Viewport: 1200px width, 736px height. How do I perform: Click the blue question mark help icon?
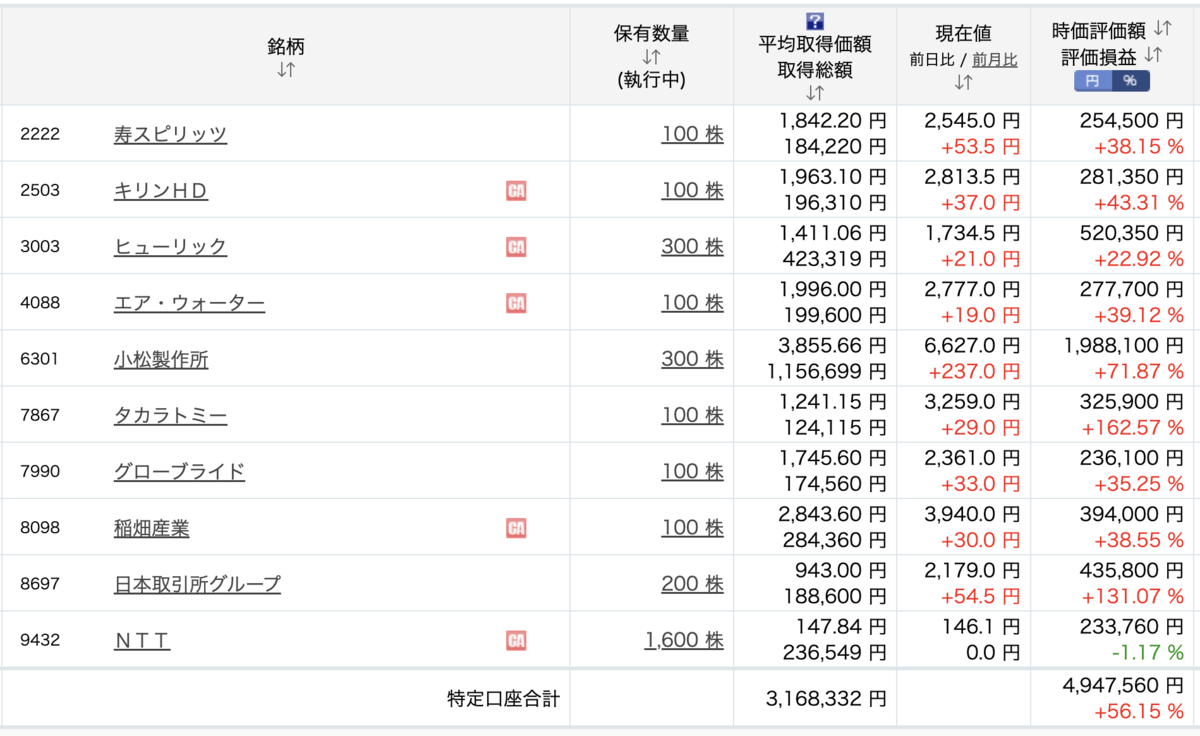(x=815, y=21)
